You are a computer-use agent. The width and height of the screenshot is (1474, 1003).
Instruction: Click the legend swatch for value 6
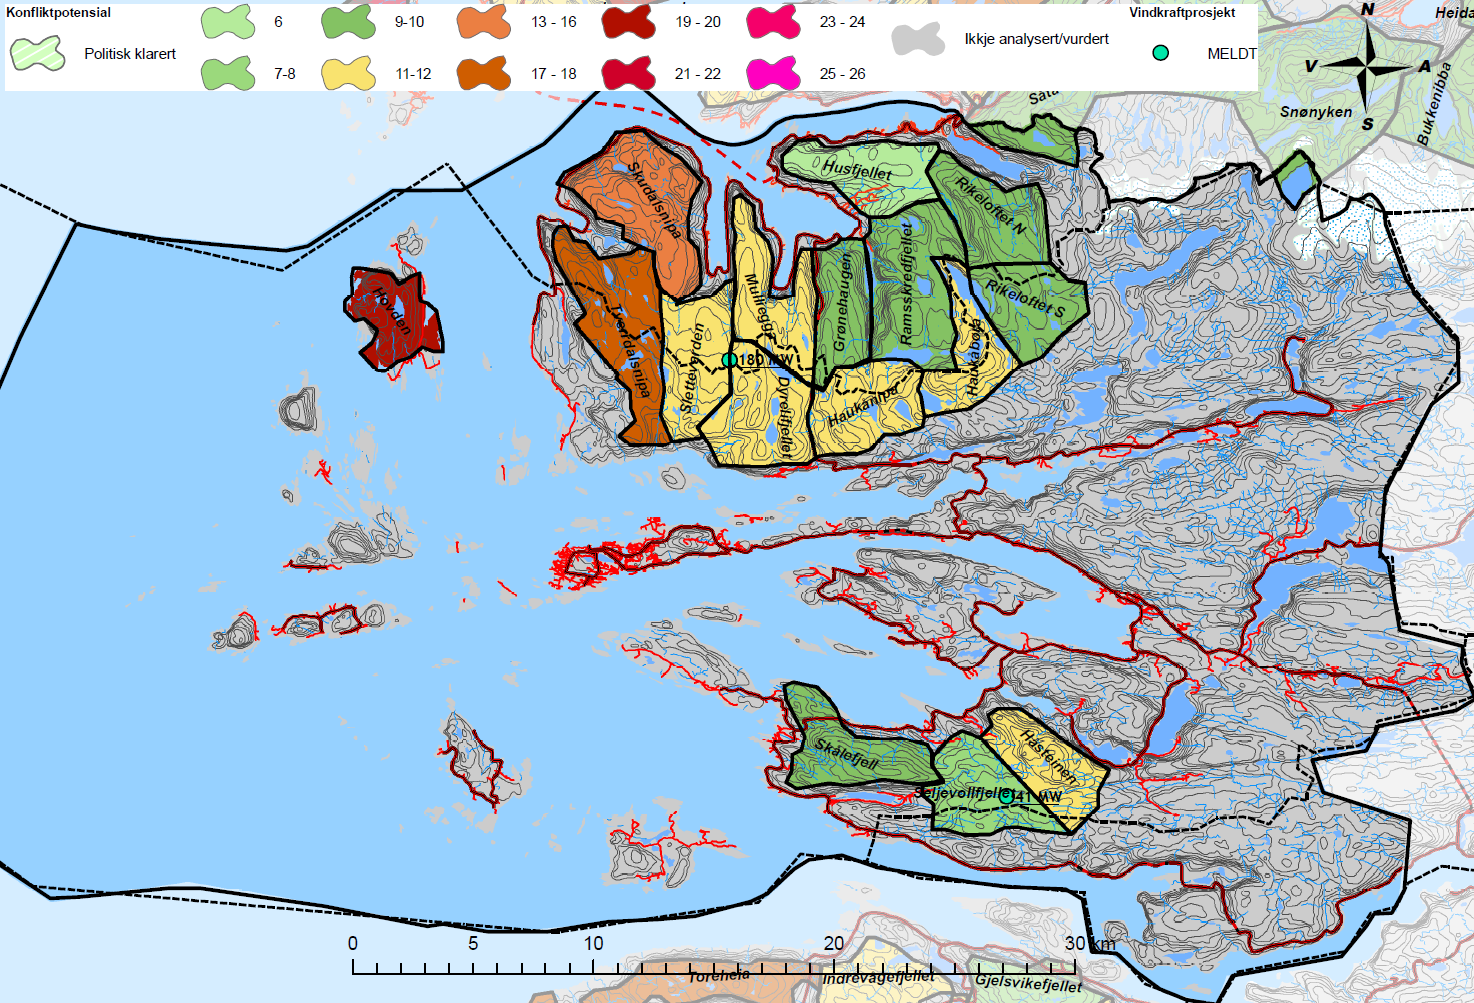(x=227, y=21)
